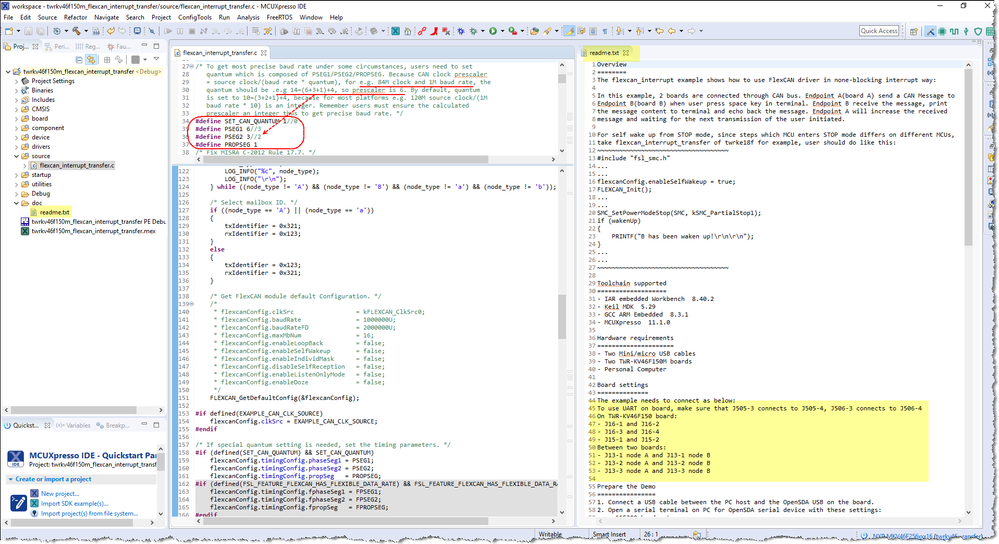This screenshot has width=999, height=544.
Task: Click the green Run button icon
Action: [x=493, y=31]
